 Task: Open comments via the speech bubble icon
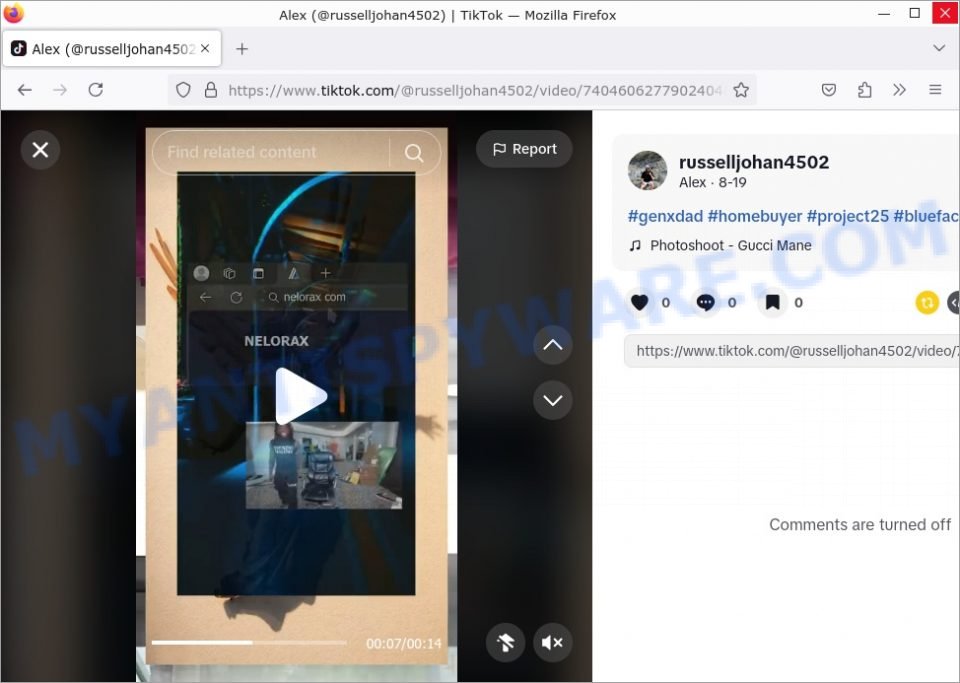tap(705, 302)
